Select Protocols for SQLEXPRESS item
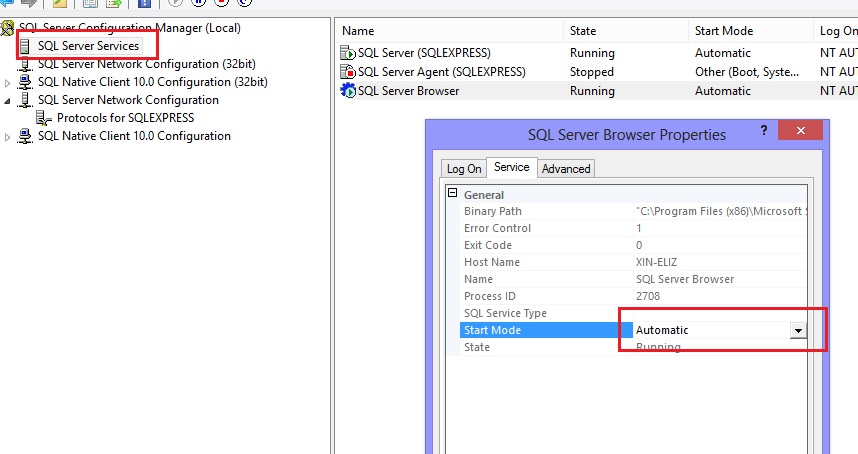 pos(125,118)
